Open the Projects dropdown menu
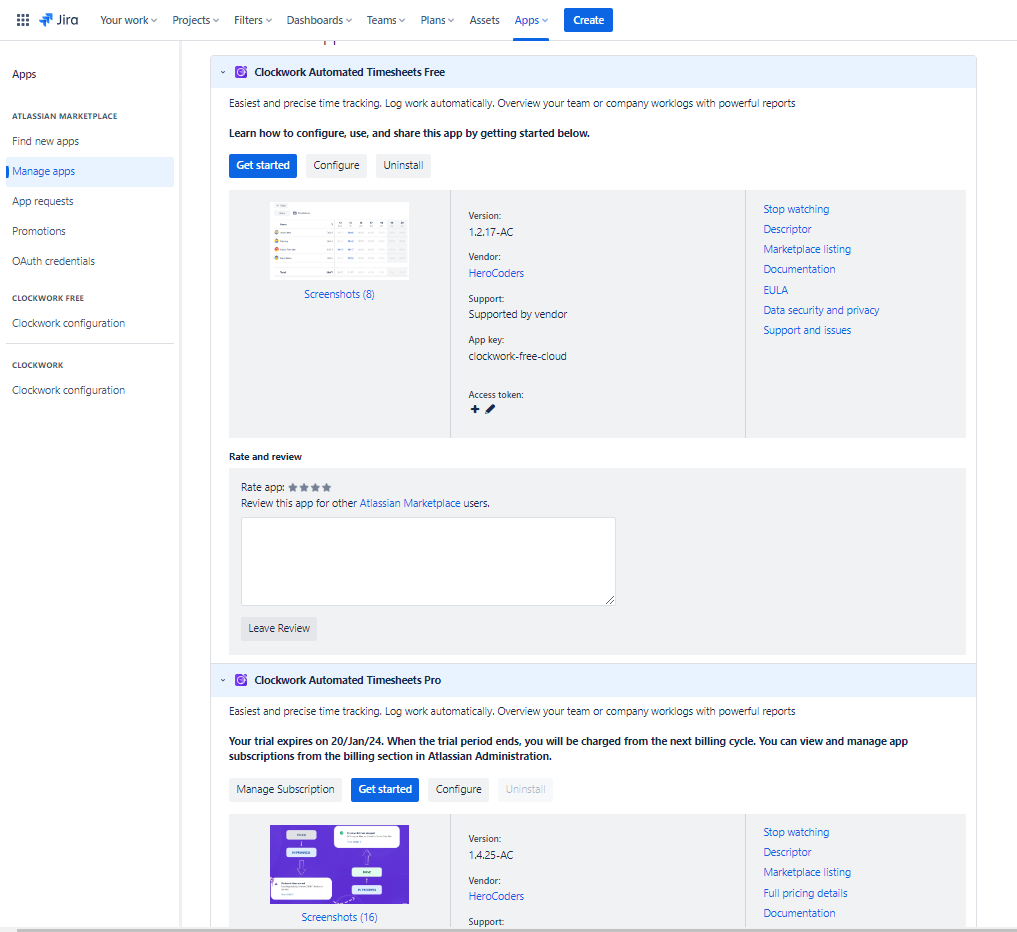 tap(195, 20)
